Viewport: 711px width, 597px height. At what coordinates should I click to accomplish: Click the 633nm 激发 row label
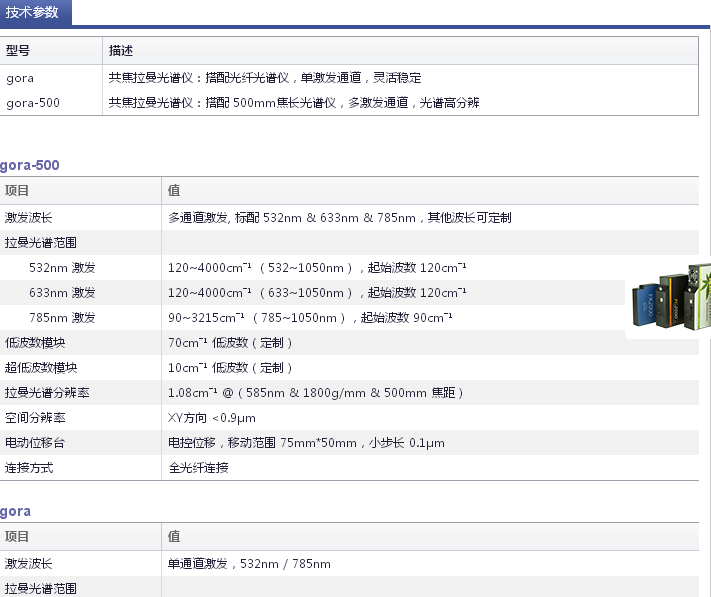click(62, 292)
